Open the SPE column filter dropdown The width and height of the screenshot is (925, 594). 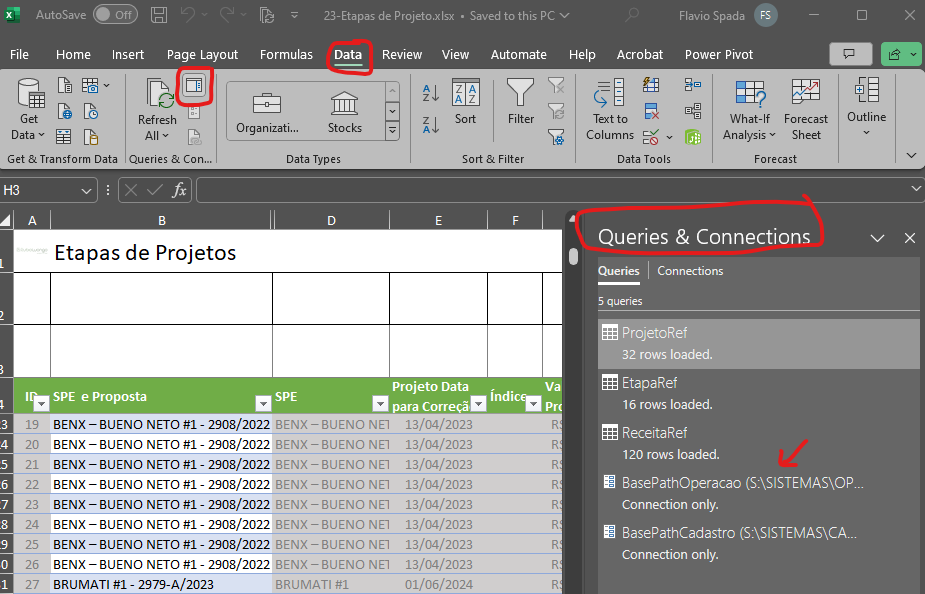coord(380,404)
